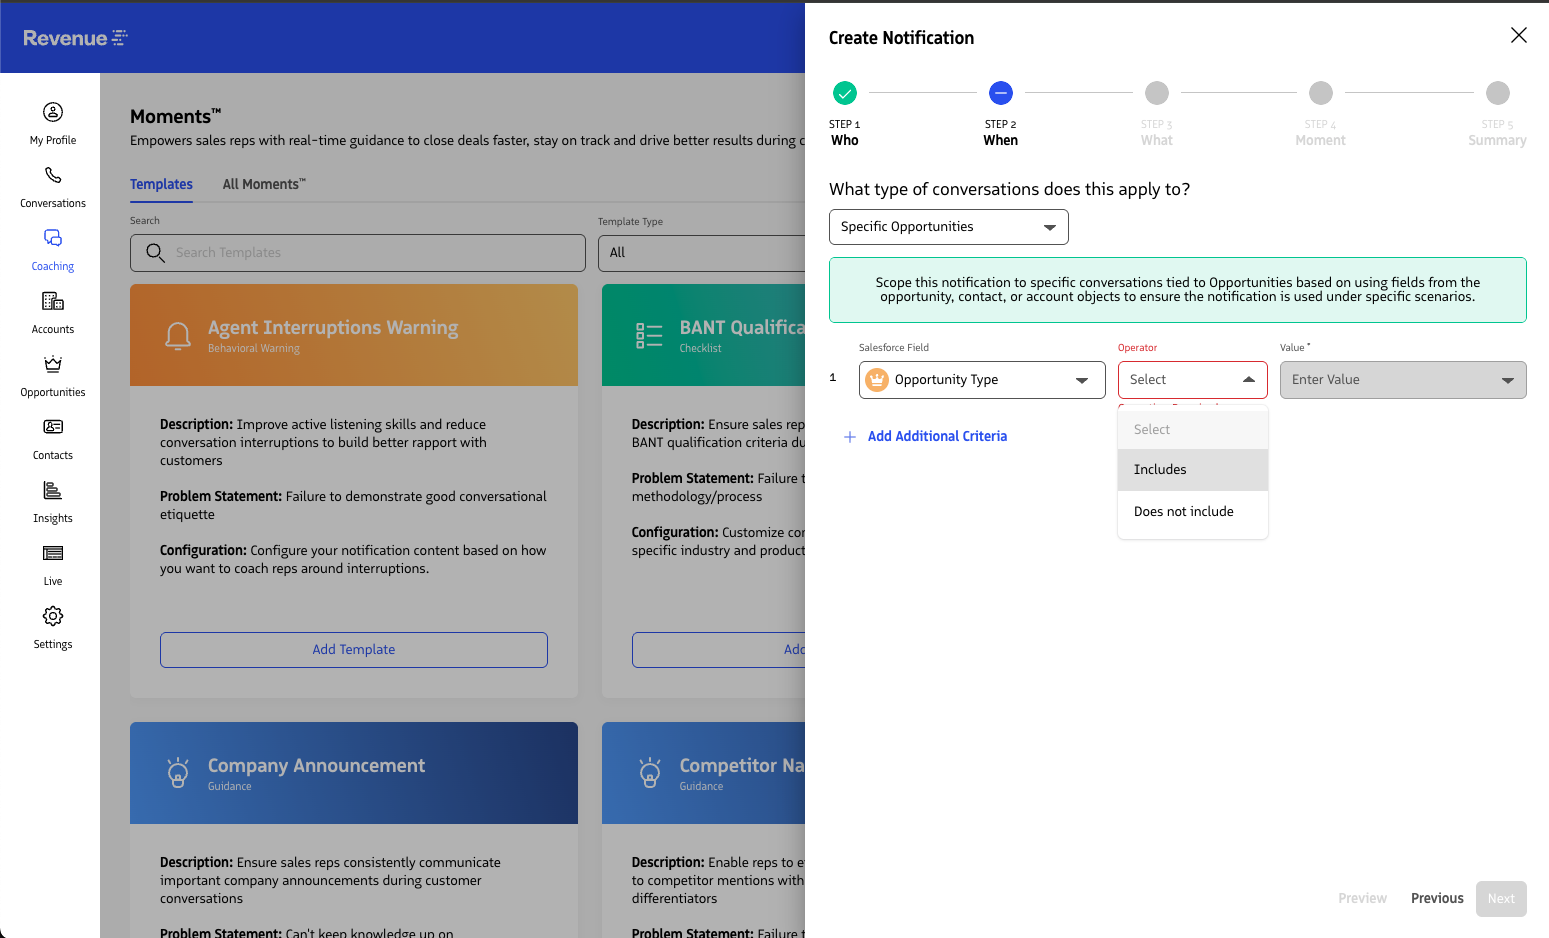The height and width of the screenshot is (938, 1549).
Task: Close the Create Notification panel
Action: click(x=1518, y=35)
